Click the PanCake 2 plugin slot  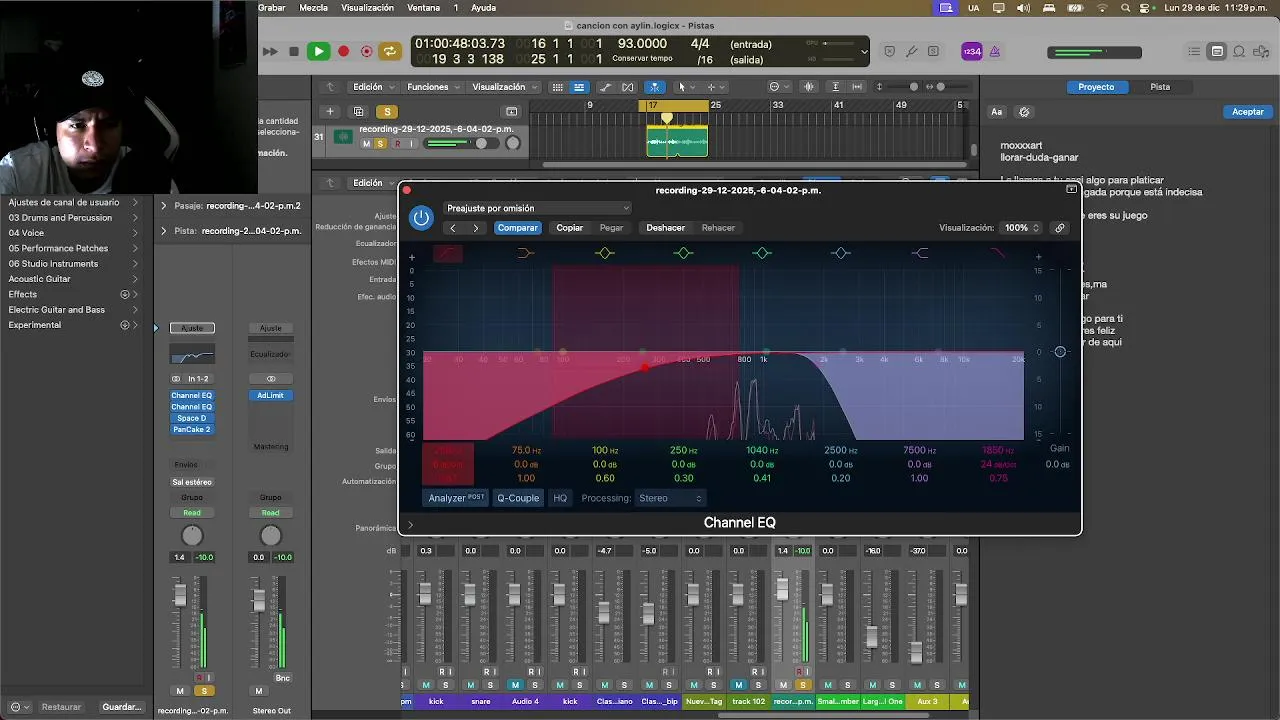192,430
